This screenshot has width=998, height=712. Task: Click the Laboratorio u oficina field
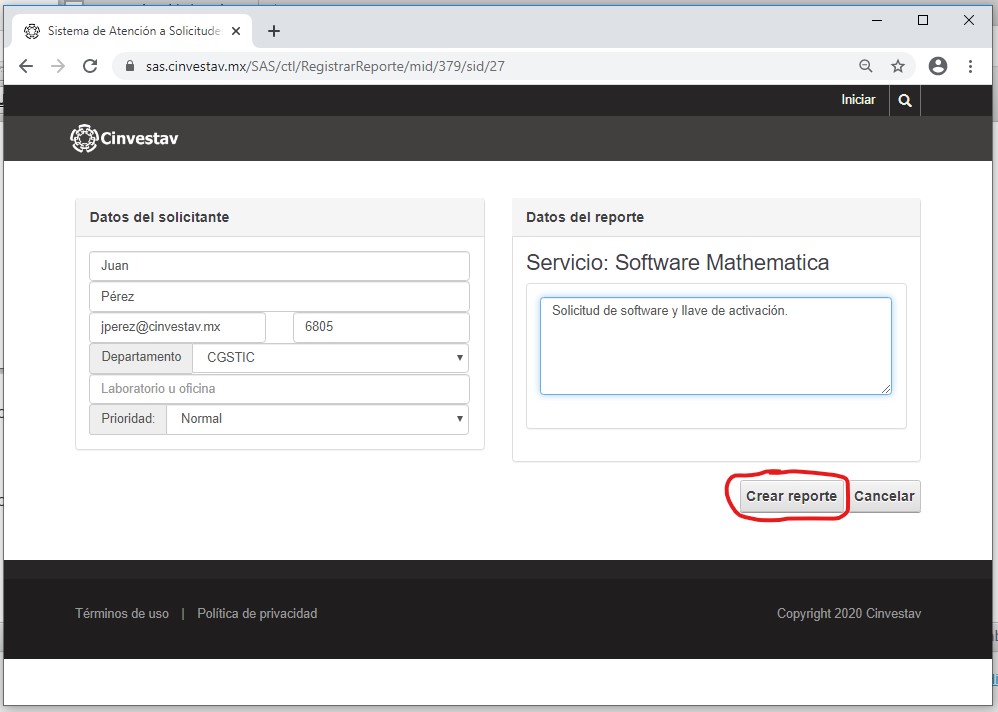[x=279, y=388]
